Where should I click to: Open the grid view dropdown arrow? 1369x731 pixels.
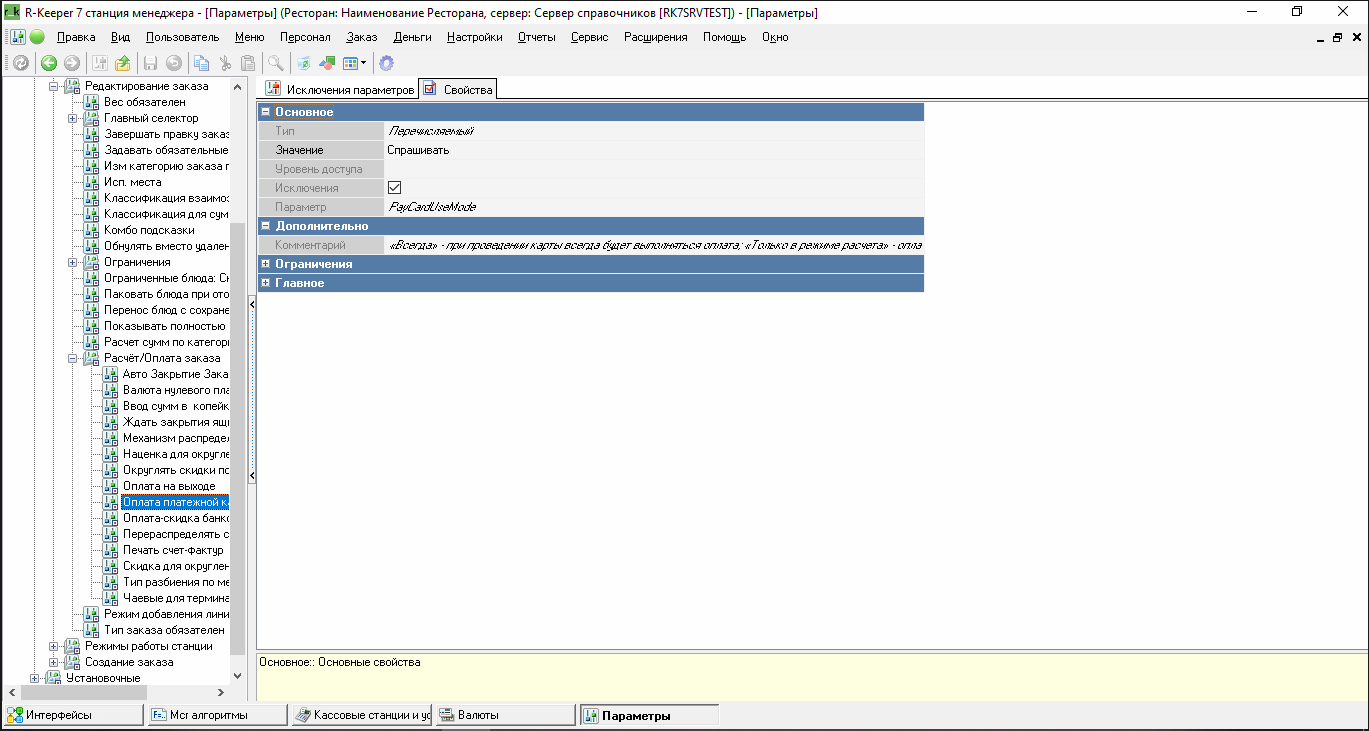click(x=364, y=63)
